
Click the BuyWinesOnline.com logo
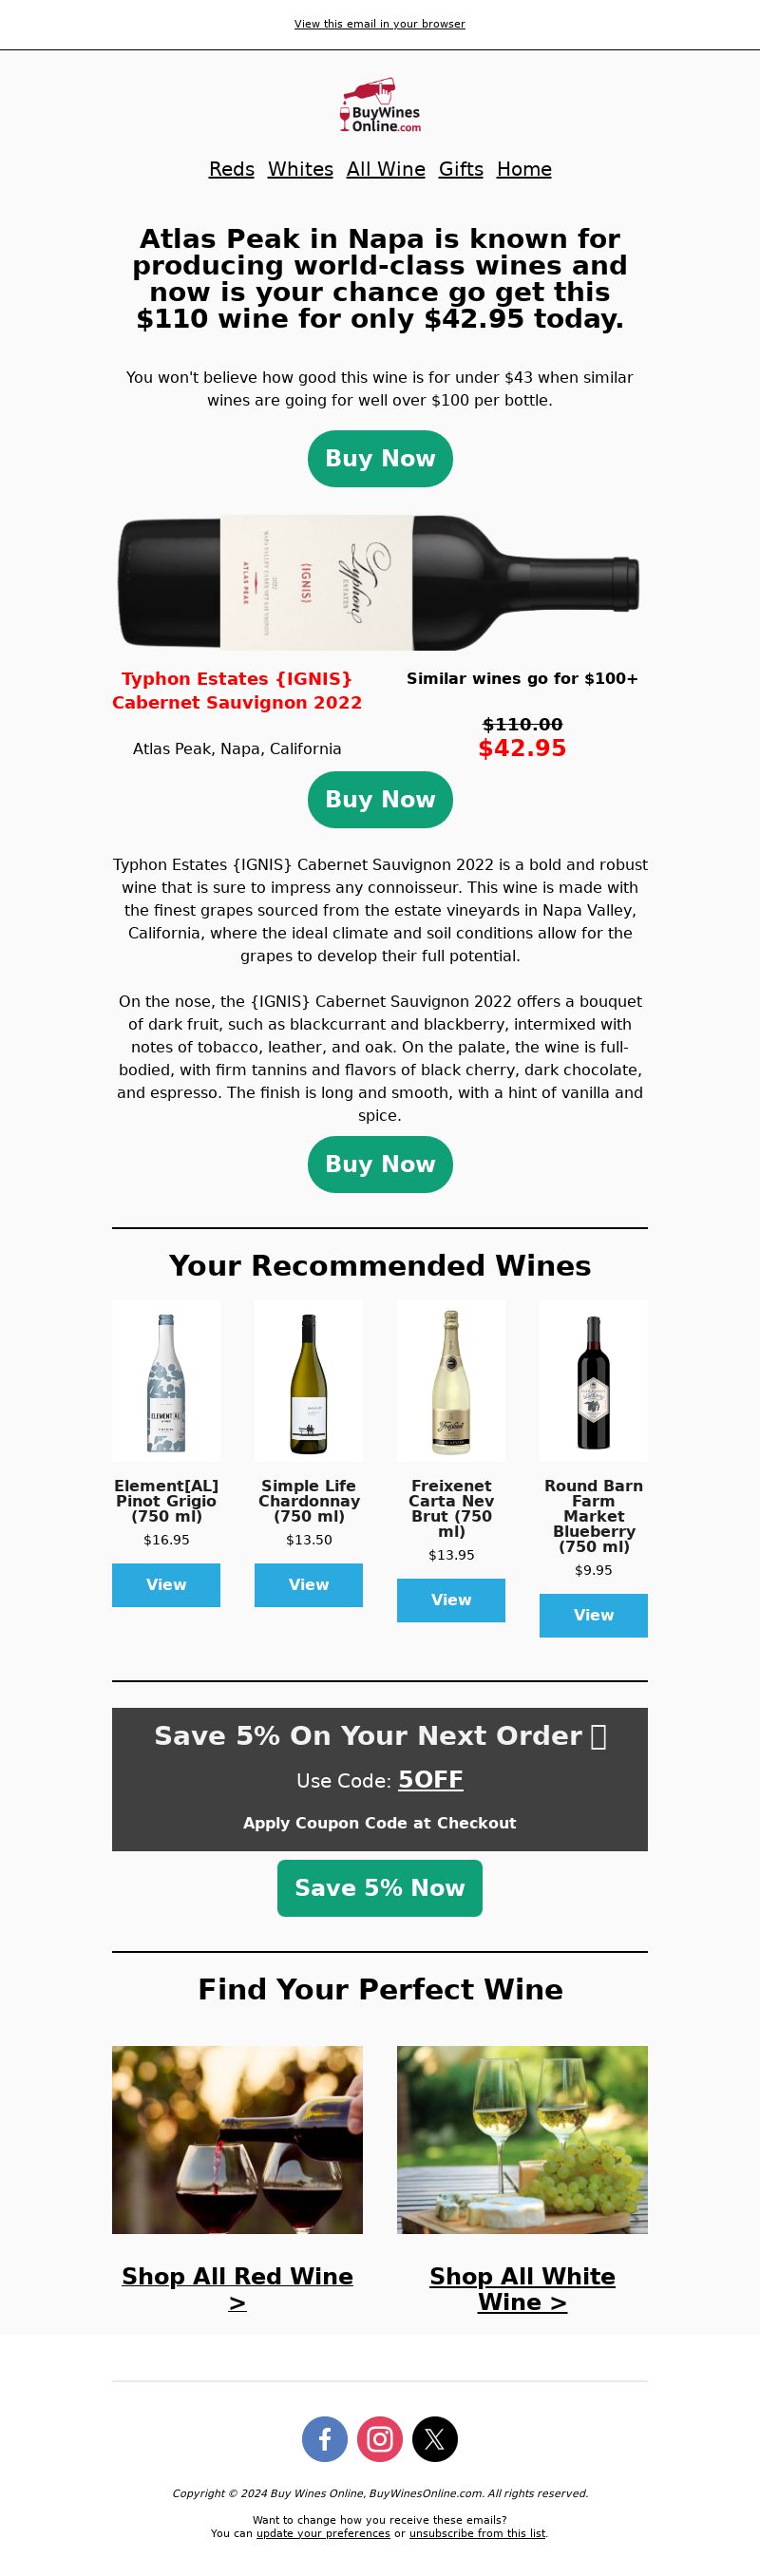tap(380, 106)
